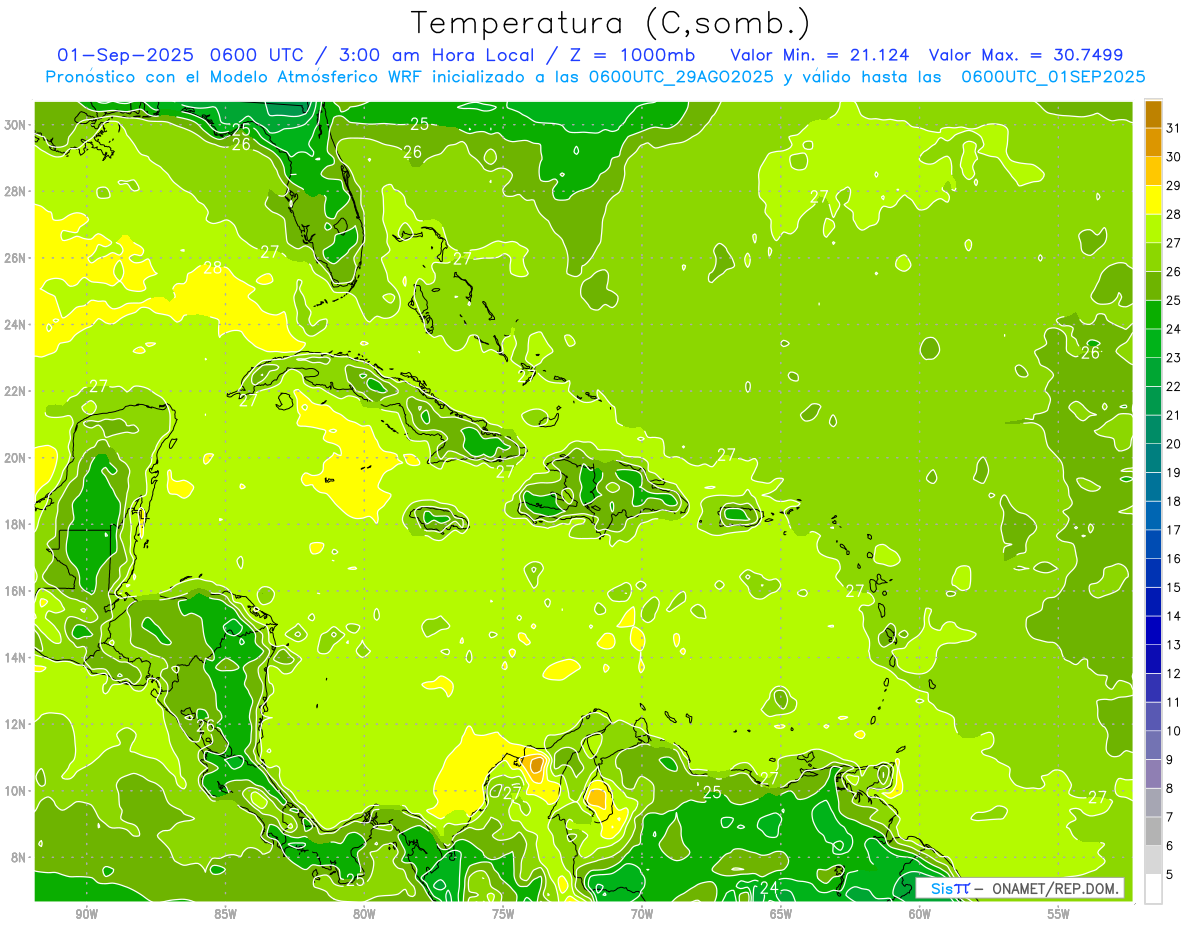Click the 28N latitude axis label
The image size is (1200, 927).
(x=15, y=191)
